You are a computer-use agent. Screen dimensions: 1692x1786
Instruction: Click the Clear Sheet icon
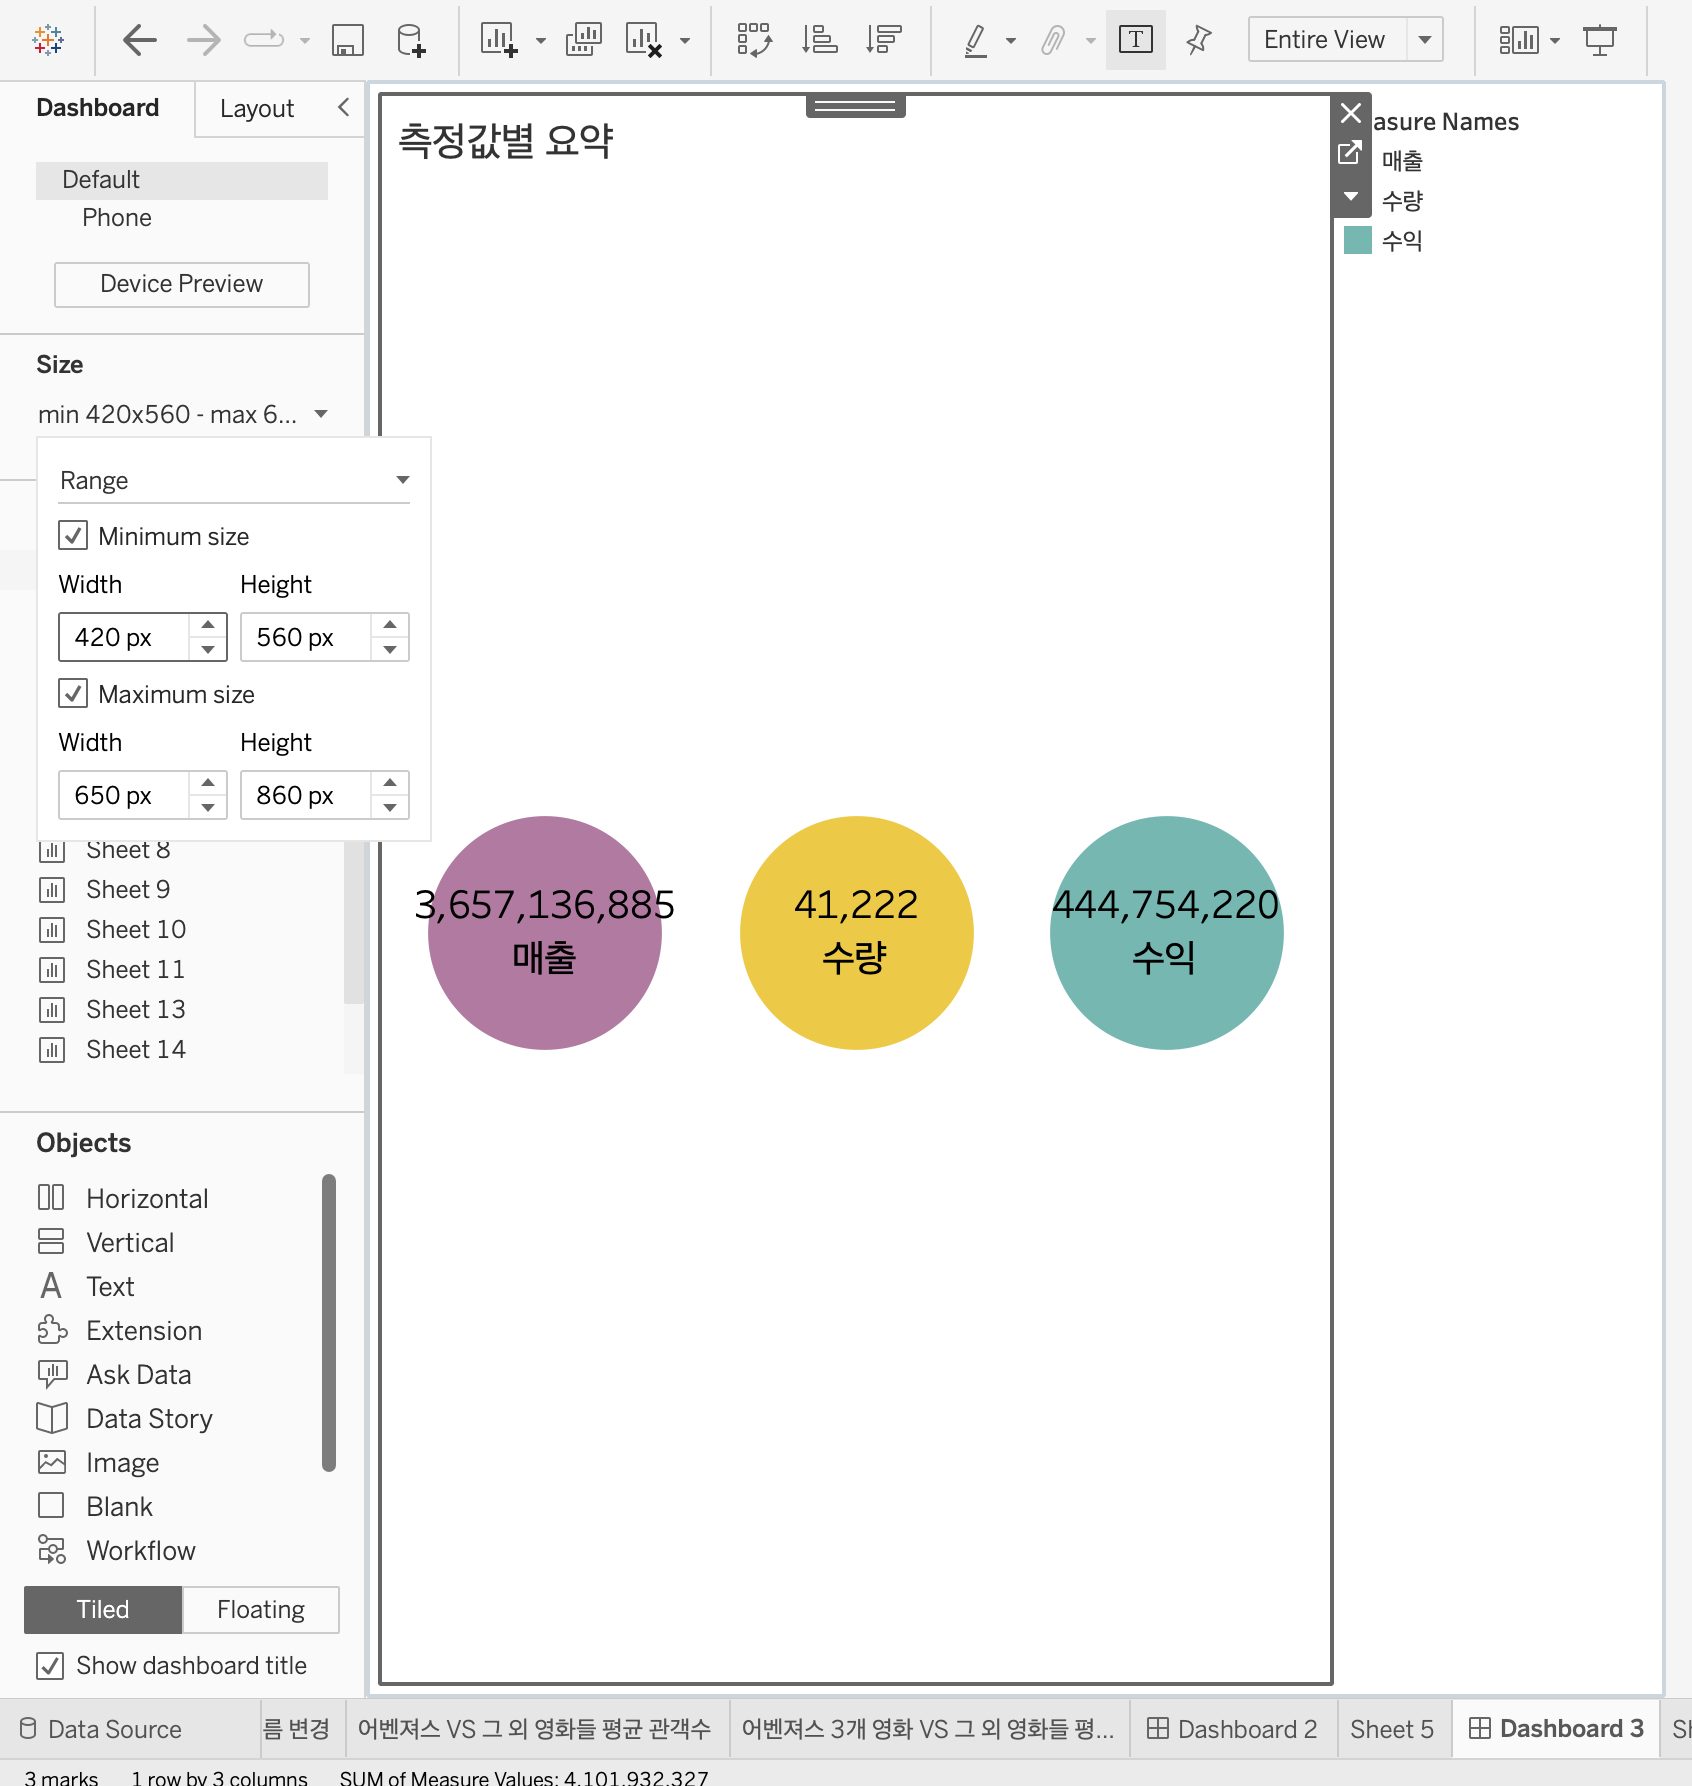point(644,40)
